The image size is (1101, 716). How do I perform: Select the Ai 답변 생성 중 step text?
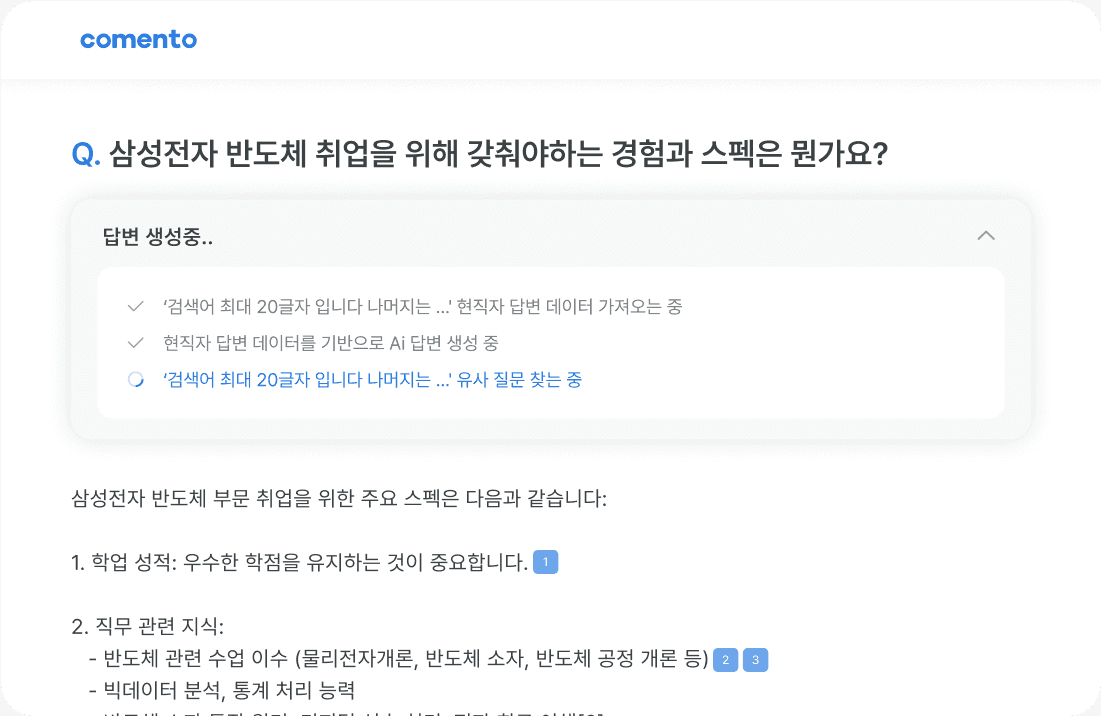330,343
